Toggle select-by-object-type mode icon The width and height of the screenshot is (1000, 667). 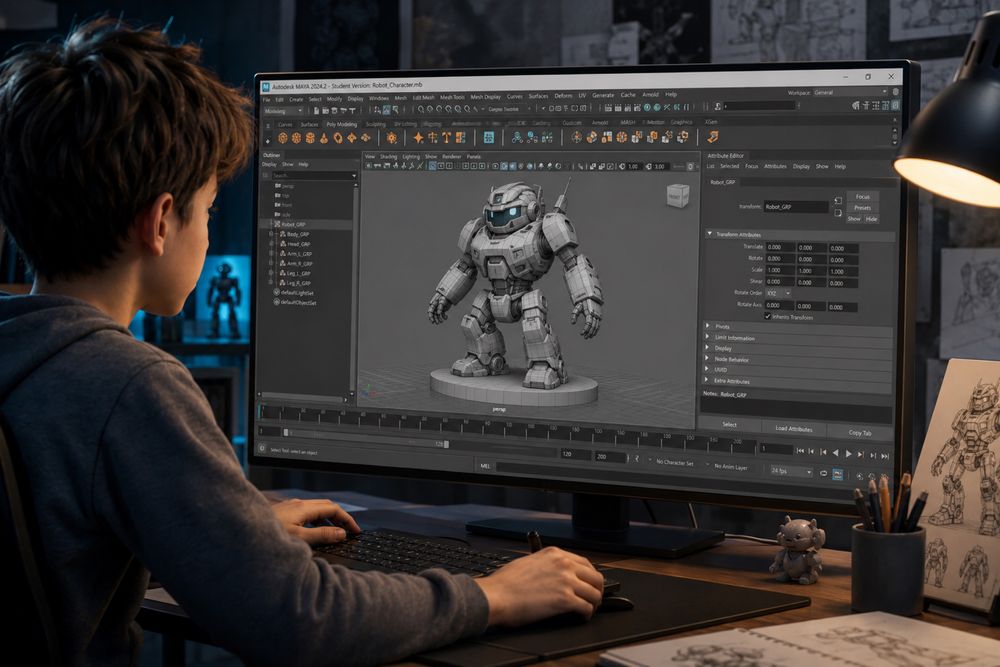pyautogui.click(x=386, y=109)
